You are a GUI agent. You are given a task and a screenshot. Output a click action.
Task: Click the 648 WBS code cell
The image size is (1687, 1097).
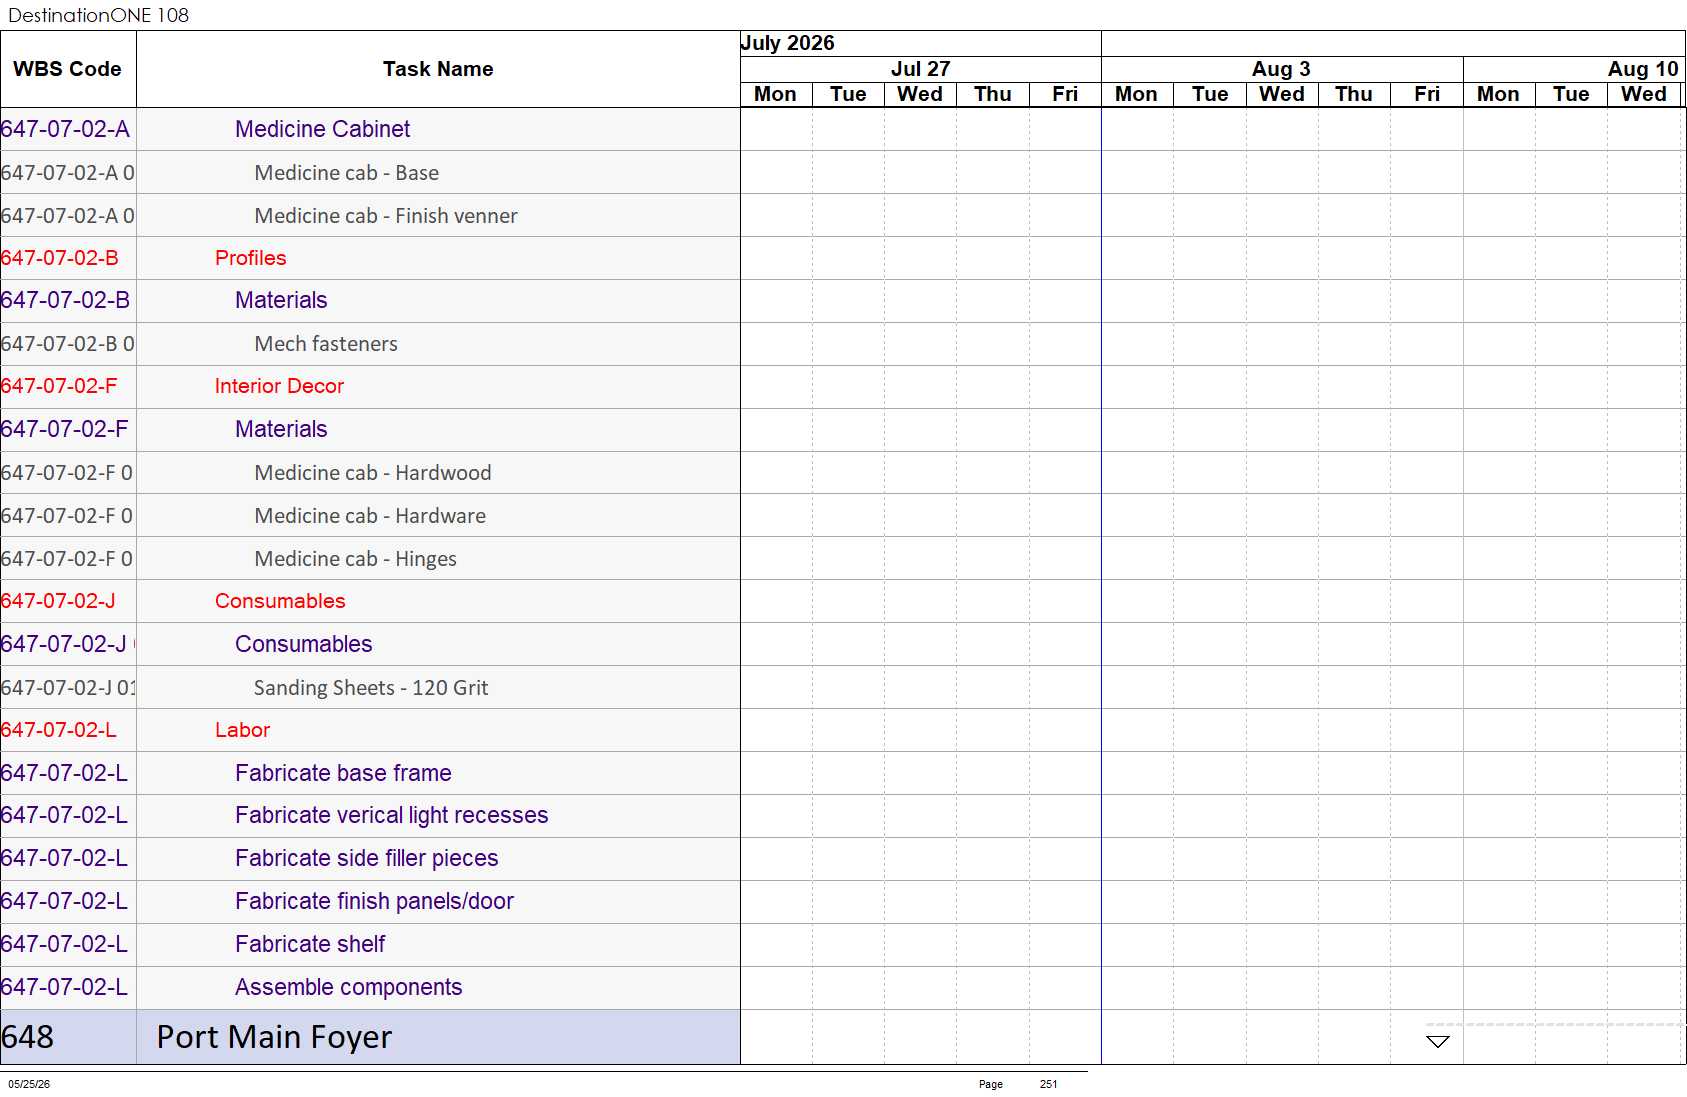pos(68,1037)
